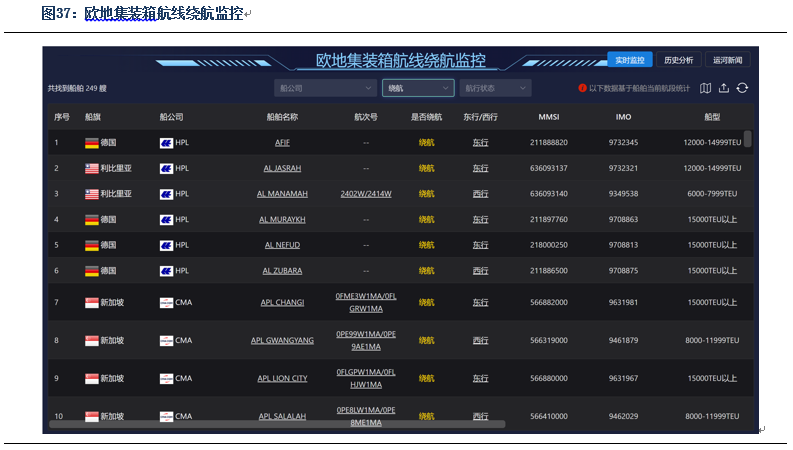
Task: Click the export upload icon
Action: [x=724, y=88]
